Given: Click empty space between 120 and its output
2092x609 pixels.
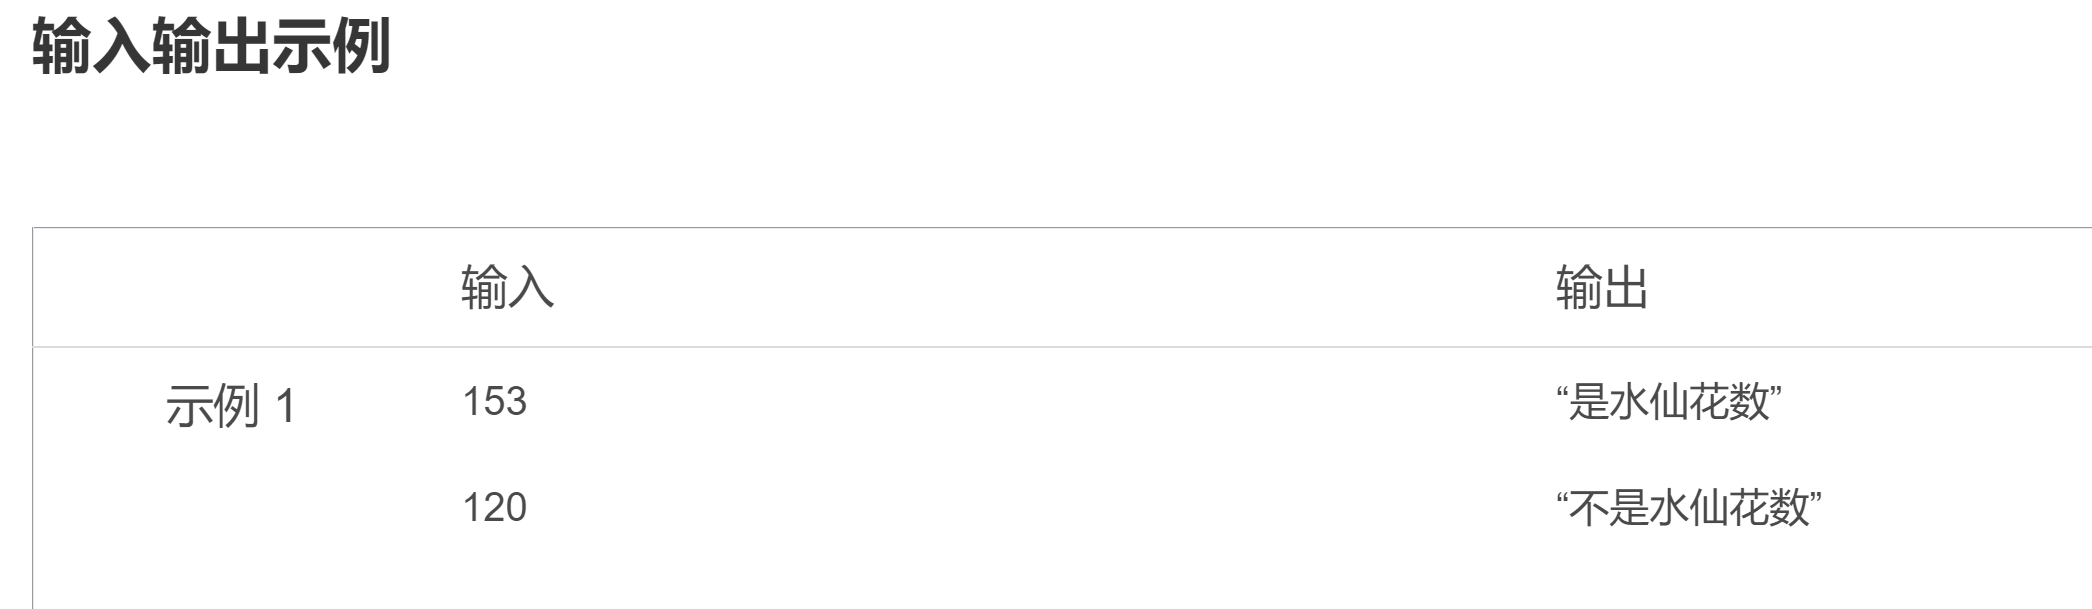Looking at the screenshot, I should point(1040,508).
